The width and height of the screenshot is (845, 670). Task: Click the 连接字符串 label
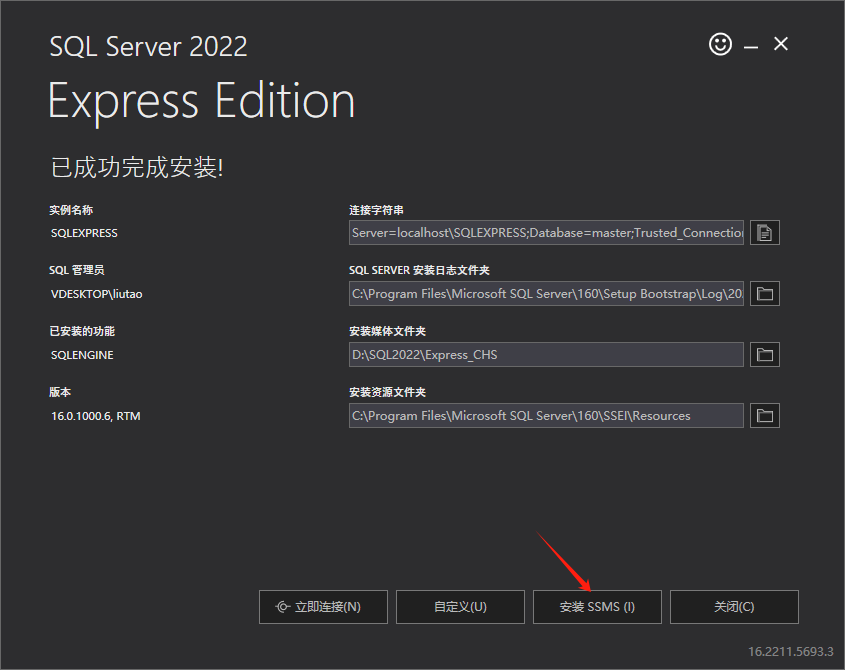point(376,210)
